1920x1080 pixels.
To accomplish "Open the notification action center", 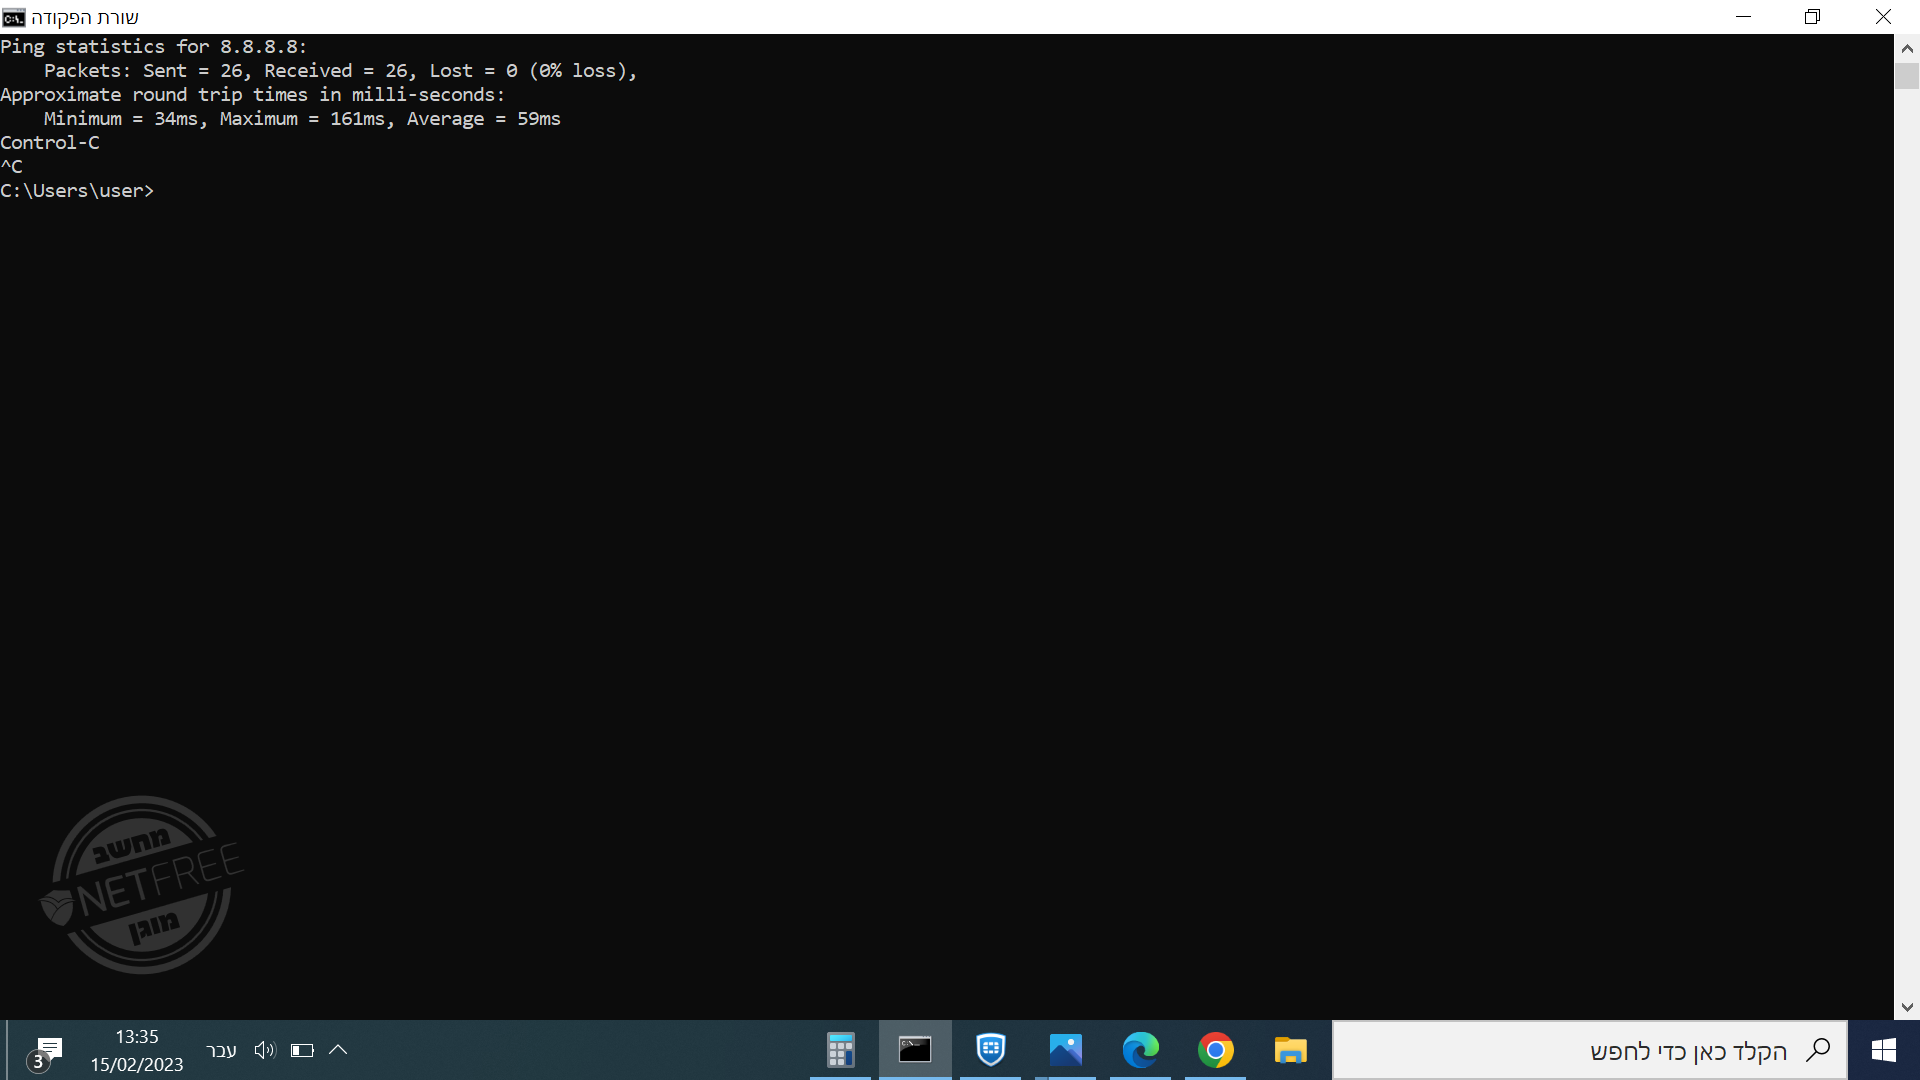I will coord(46,1051).
